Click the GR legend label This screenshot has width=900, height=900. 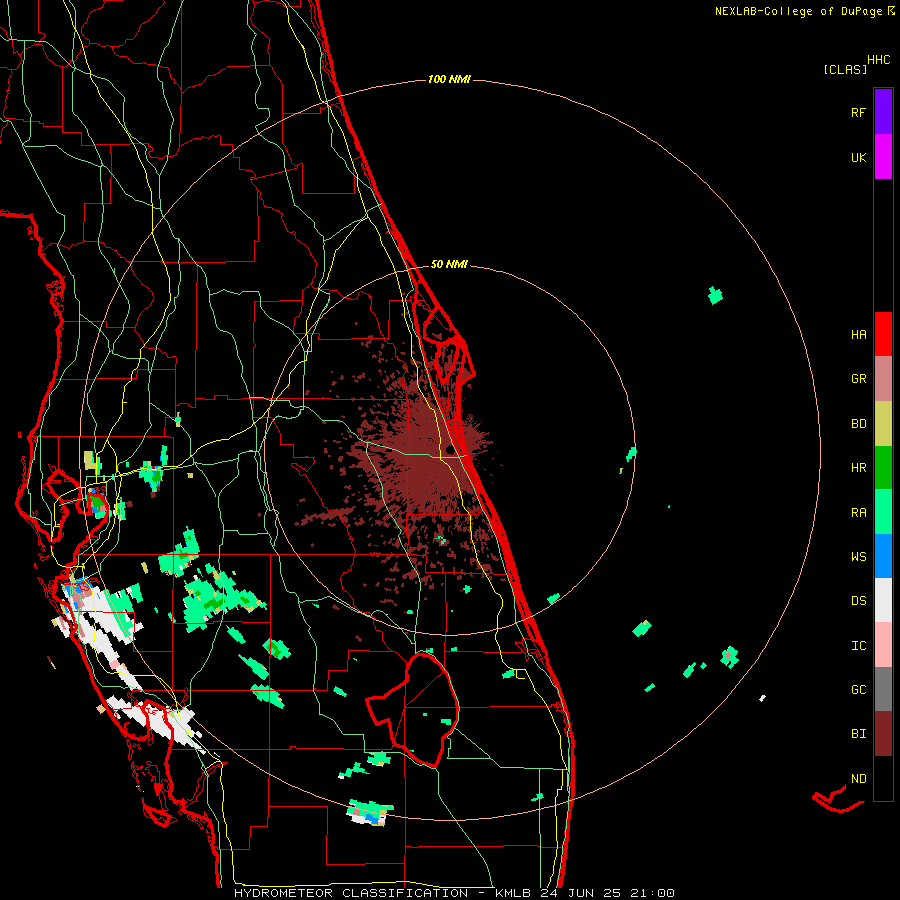coord(858,379)
